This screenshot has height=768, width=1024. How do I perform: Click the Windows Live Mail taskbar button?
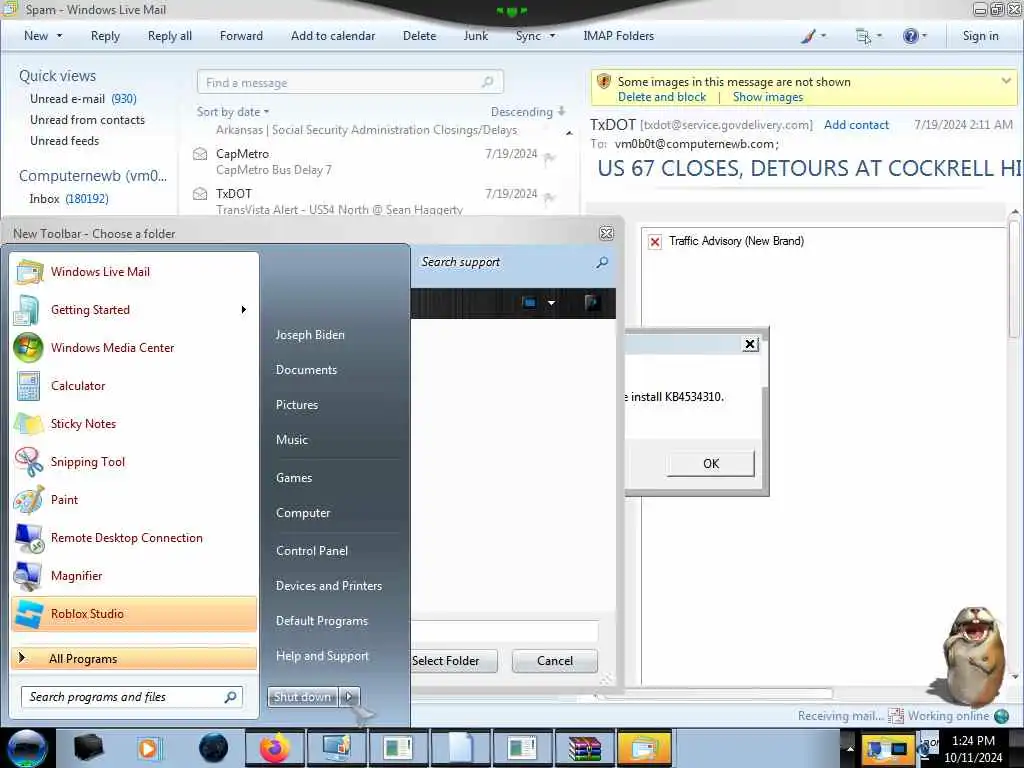[x=643, y=748]
